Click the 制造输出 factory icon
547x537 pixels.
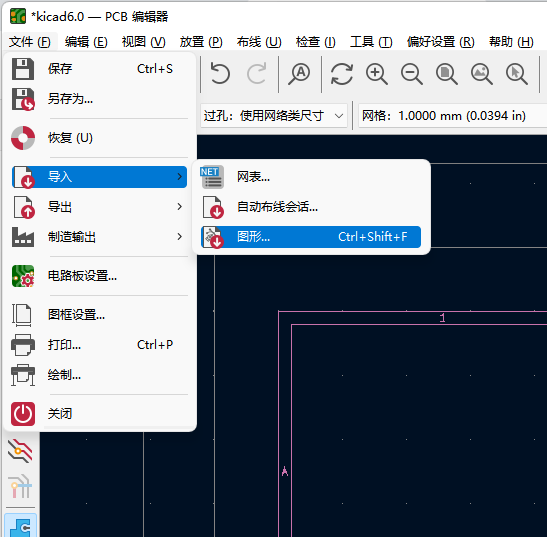[x=23, y=237]
